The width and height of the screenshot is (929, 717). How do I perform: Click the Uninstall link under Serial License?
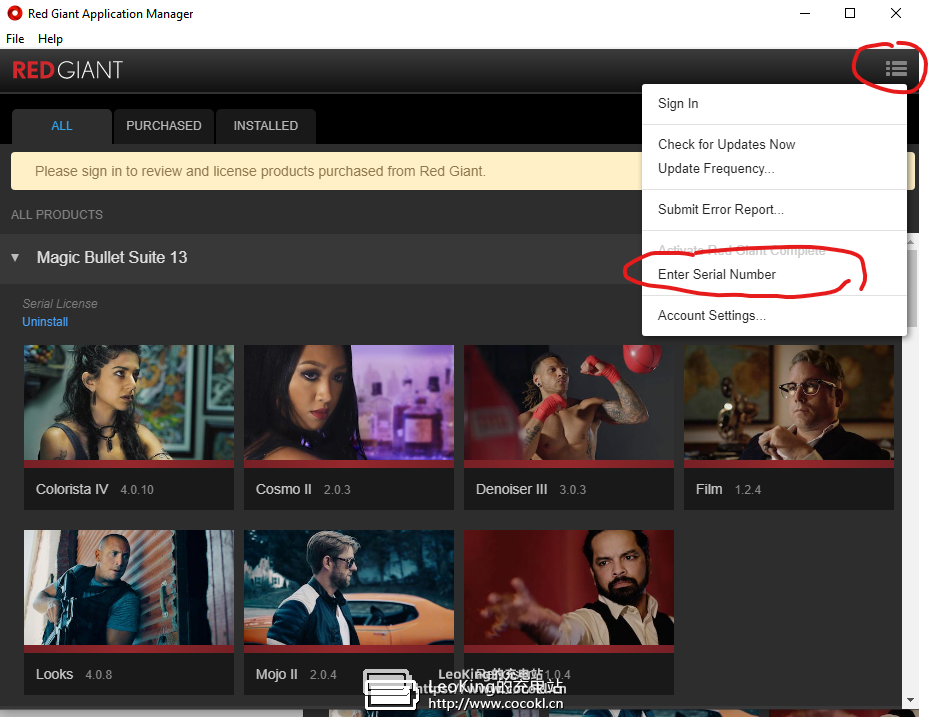[45, 322]
